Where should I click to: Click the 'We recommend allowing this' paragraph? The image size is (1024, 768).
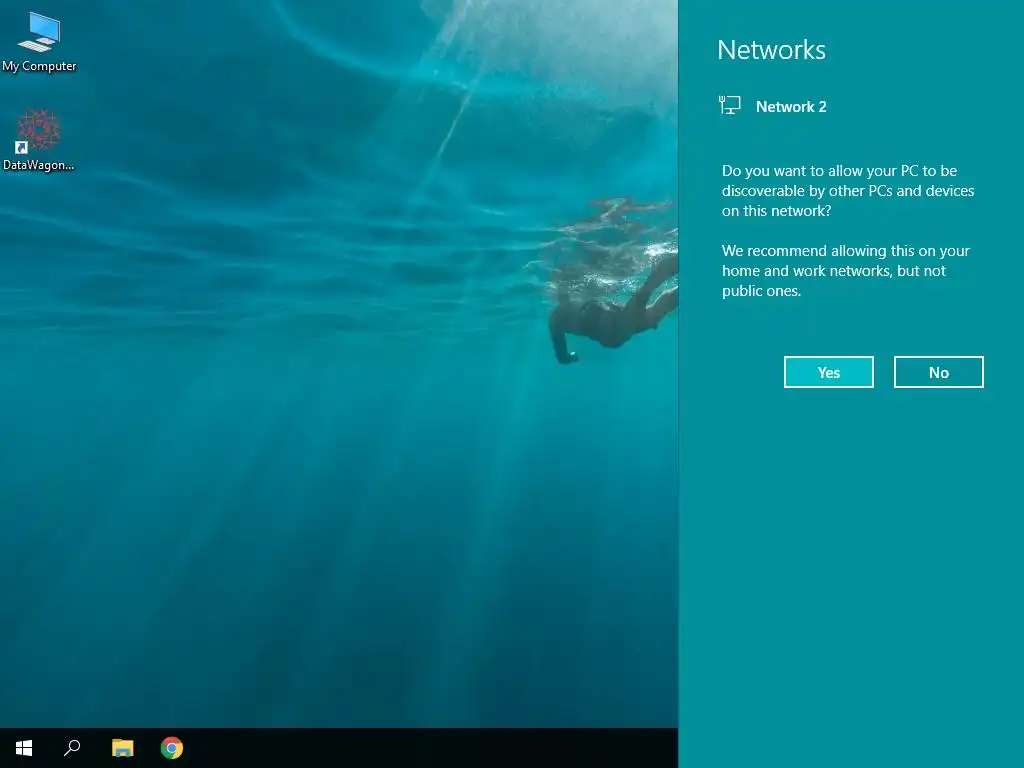click(846, 270)
